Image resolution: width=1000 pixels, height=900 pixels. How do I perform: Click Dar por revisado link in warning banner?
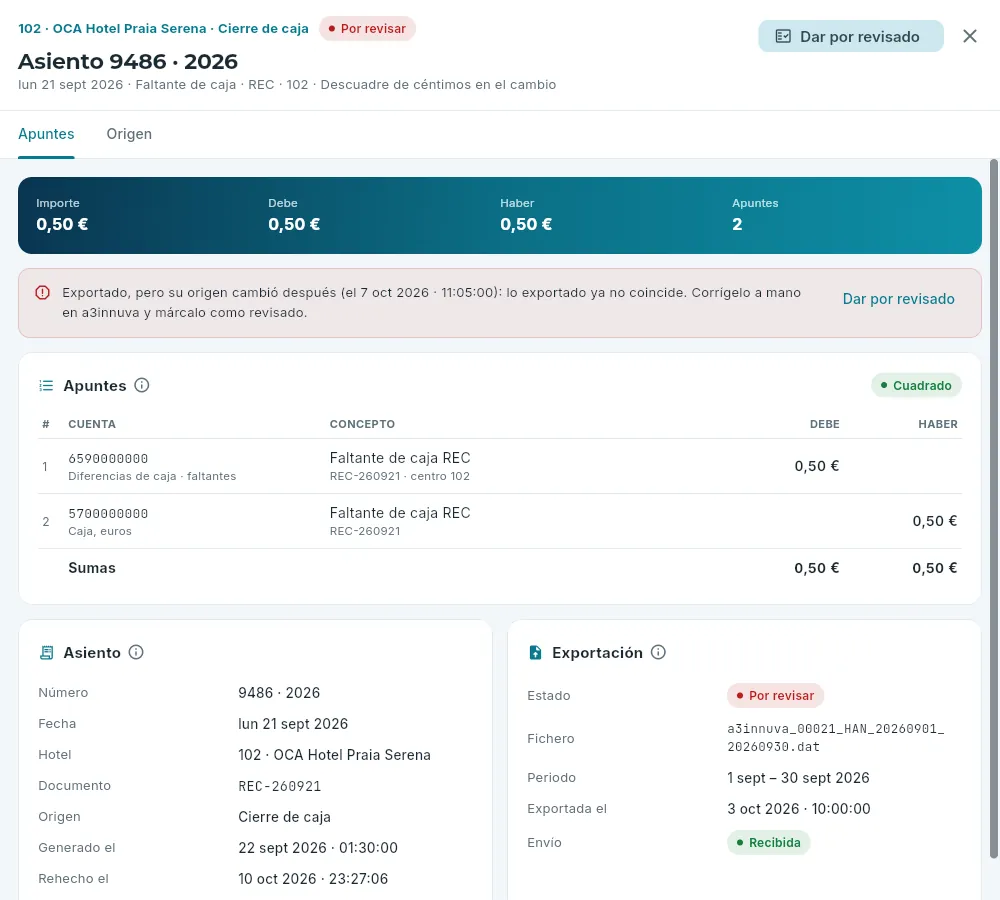point(898,299)
